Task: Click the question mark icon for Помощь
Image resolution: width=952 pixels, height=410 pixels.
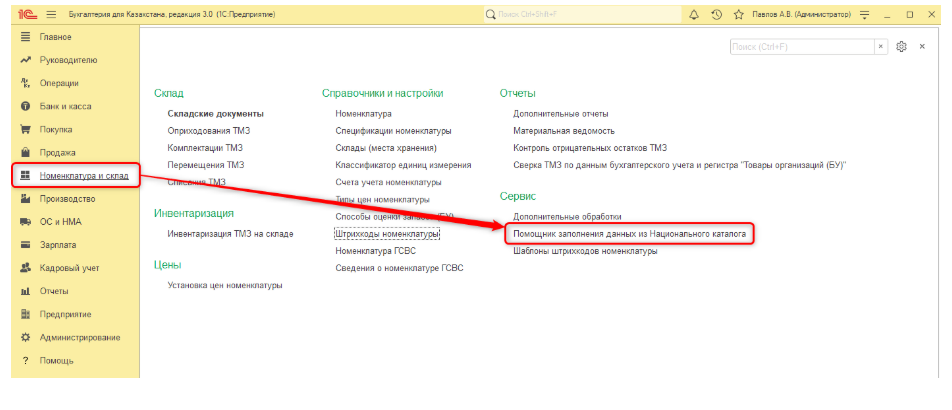Action: pyautogui.click(x=25, y=360)
